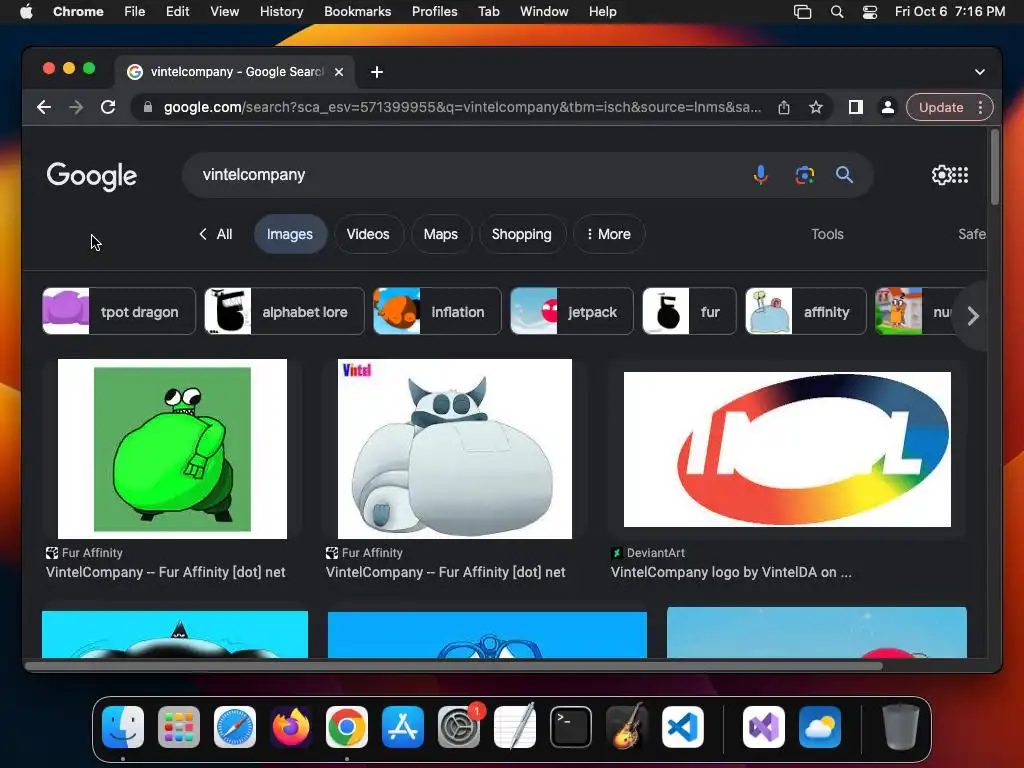Viewport: 1024px width, 768px height.
Task: Open Google quick settings gear
Action: 941,175
